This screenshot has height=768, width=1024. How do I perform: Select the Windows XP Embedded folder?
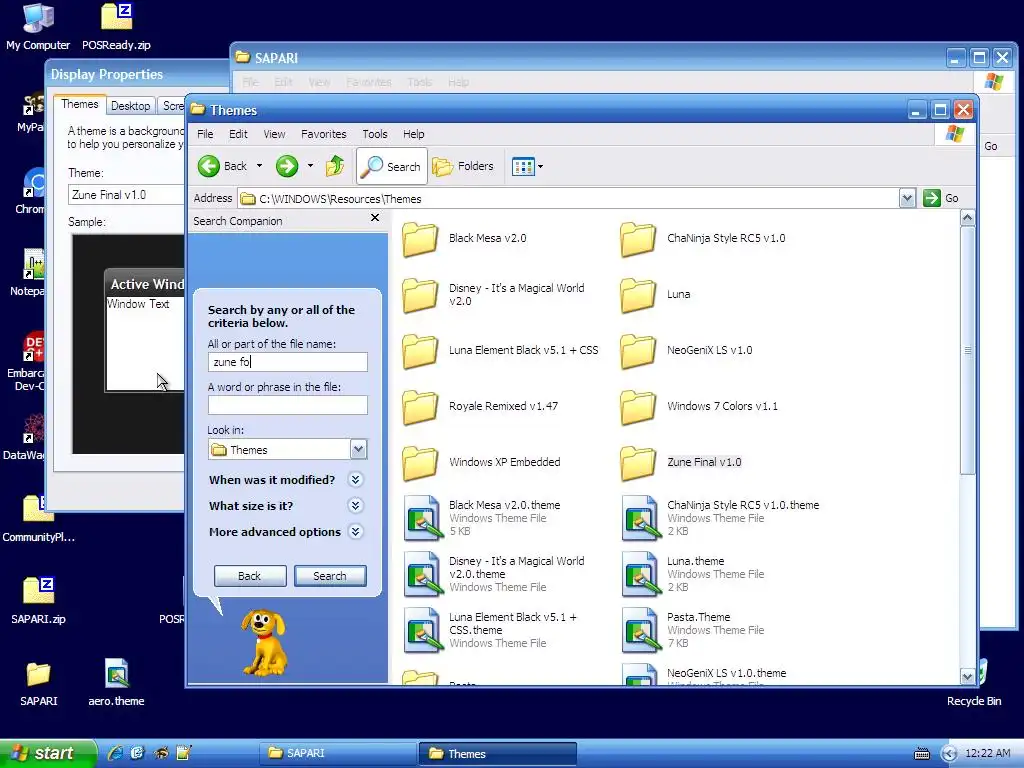481,462
